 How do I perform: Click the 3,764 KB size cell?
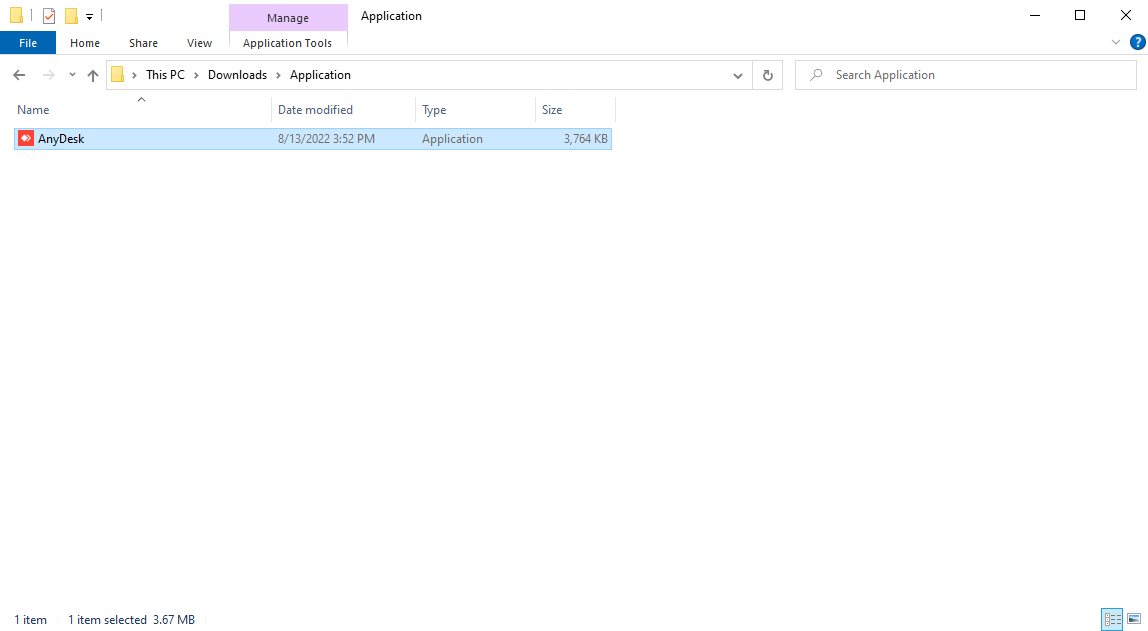pos(586,139)
